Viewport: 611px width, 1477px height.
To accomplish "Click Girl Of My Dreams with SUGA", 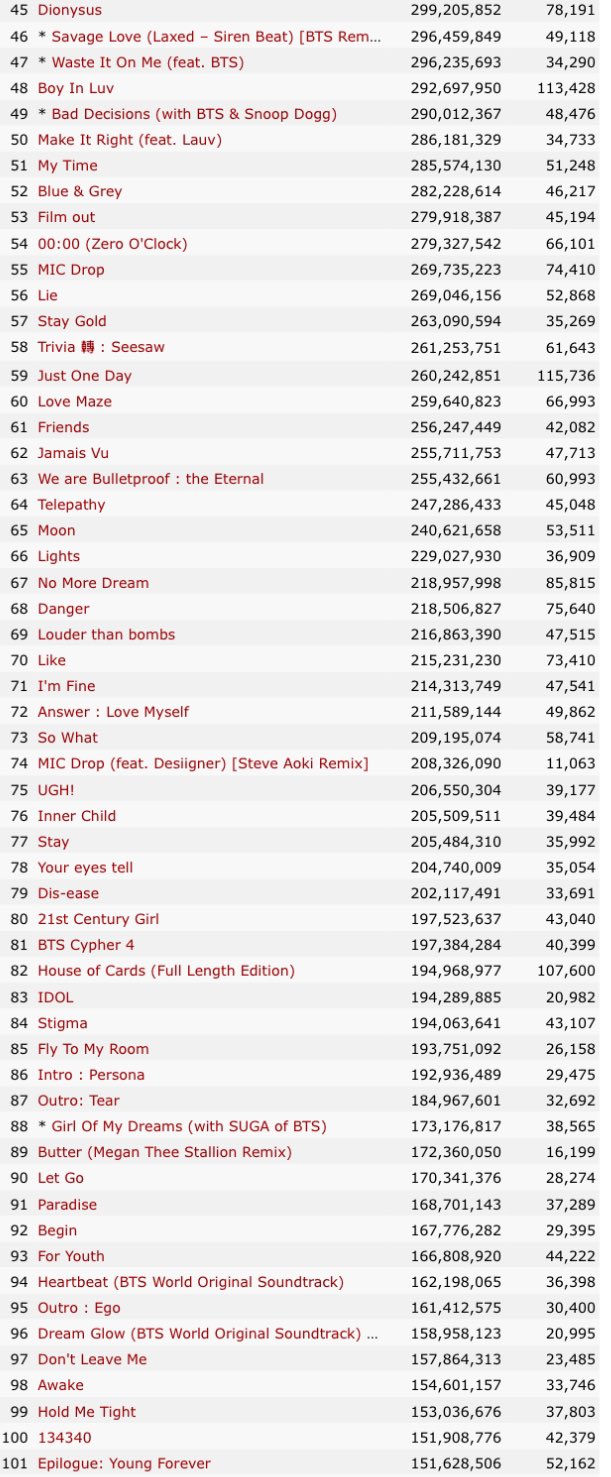I will [188, 1126].
